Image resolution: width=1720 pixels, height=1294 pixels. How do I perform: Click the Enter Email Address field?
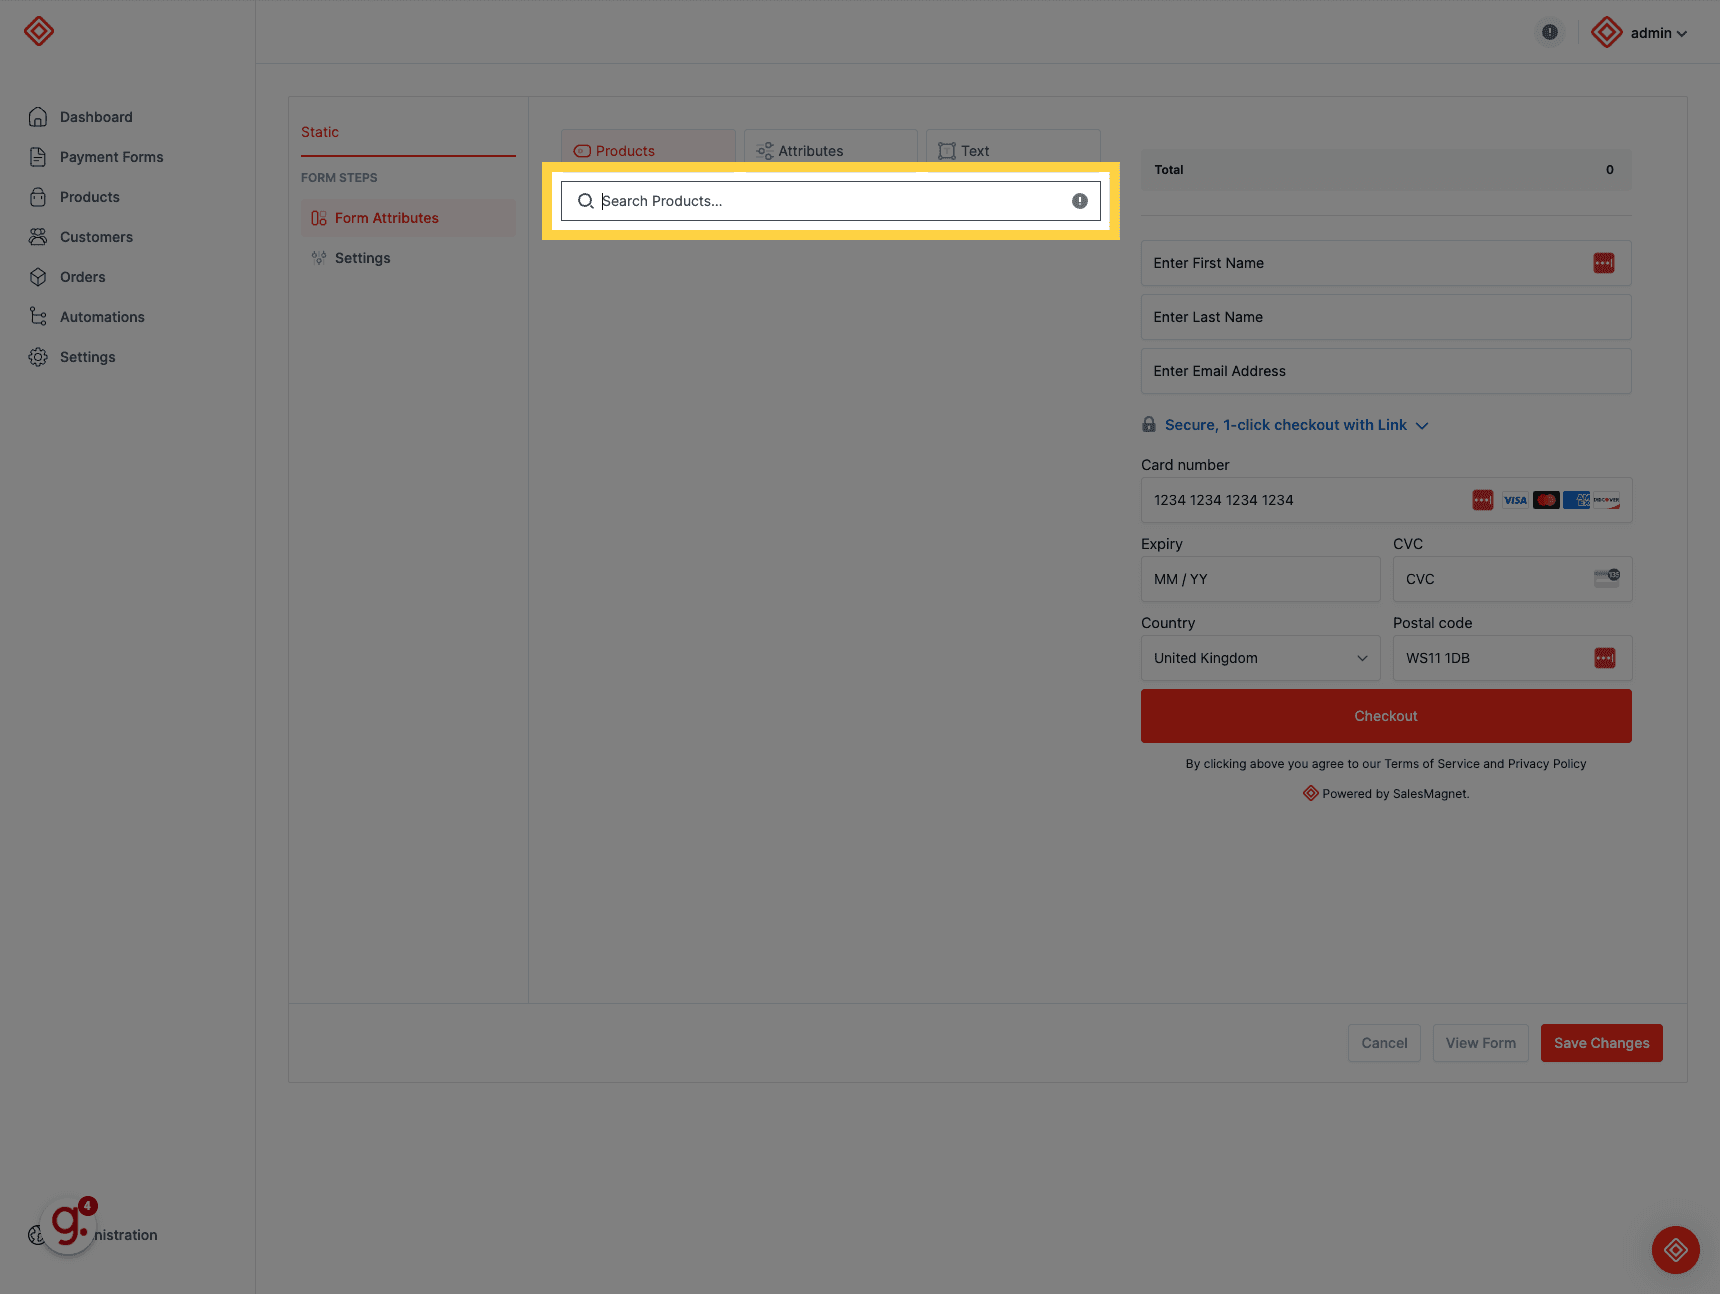pos(1386,371)
